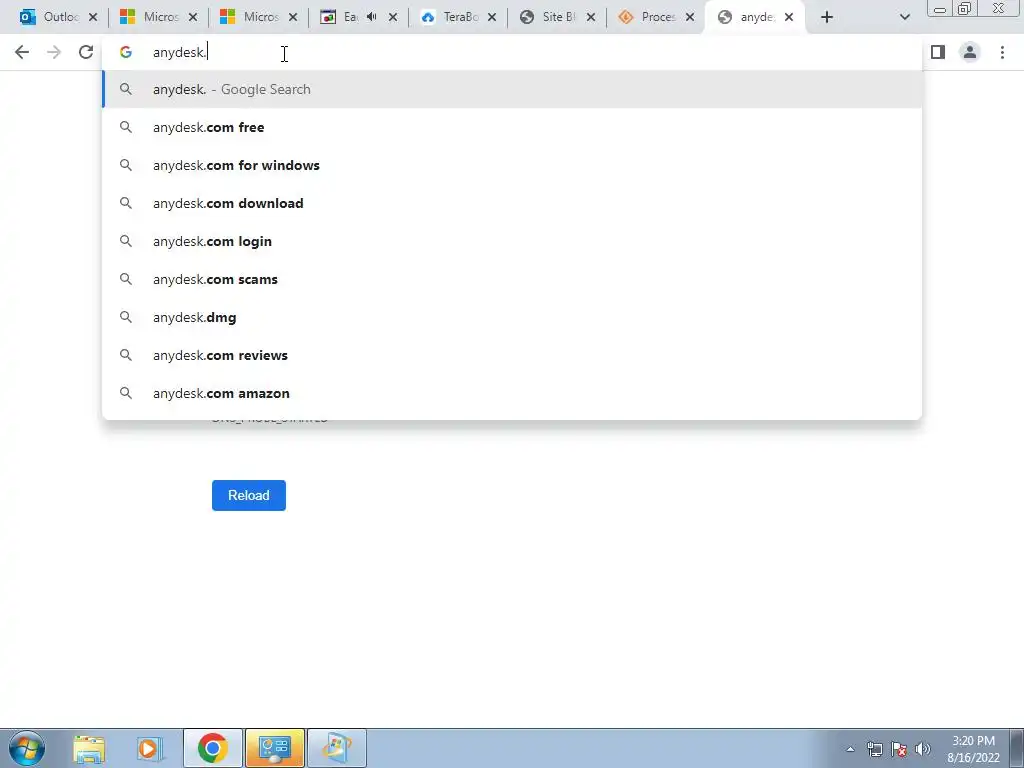Open the clock showing 3:20 PM
The height and width of the screenshot is (768, 1024).
973,749
